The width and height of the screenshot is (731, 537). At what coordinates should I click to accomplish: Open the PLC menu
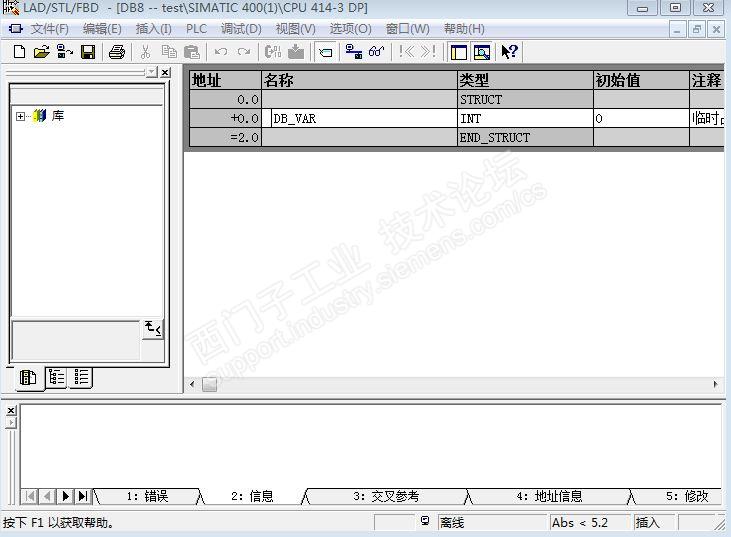point(196,29)
